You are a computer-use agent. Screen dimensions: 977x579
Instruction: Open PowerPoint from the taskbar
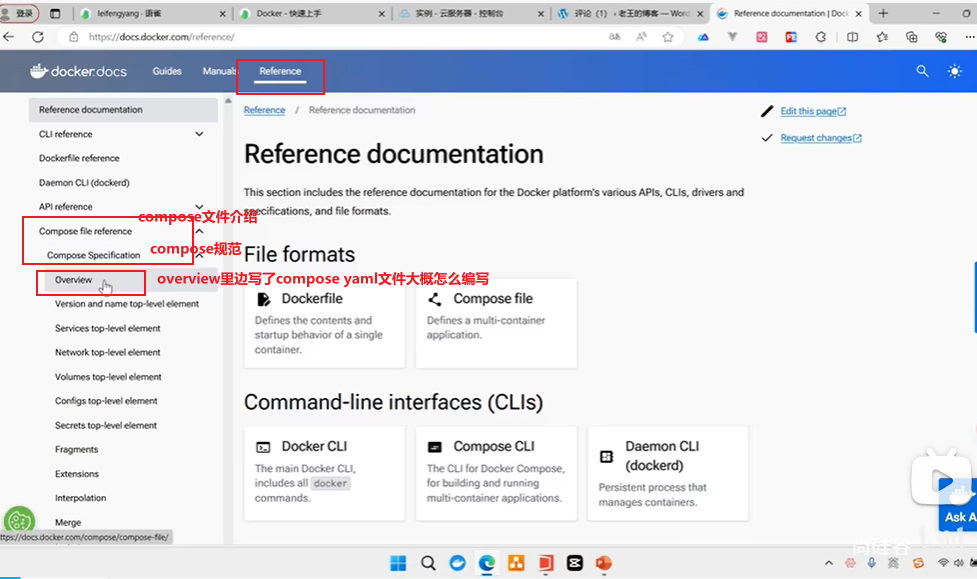tap(603, 563)
